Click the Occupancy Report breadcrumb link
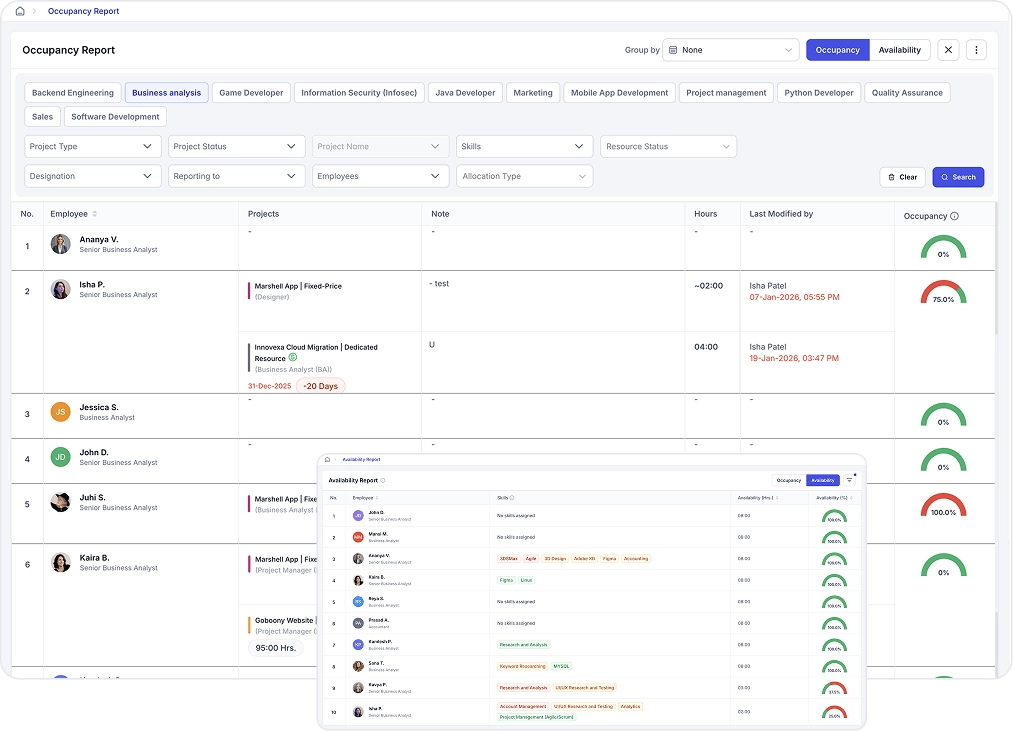Image resolution: width=1013 pixels, height=731 pixels. pyautogui.click(x=83, y=11)
